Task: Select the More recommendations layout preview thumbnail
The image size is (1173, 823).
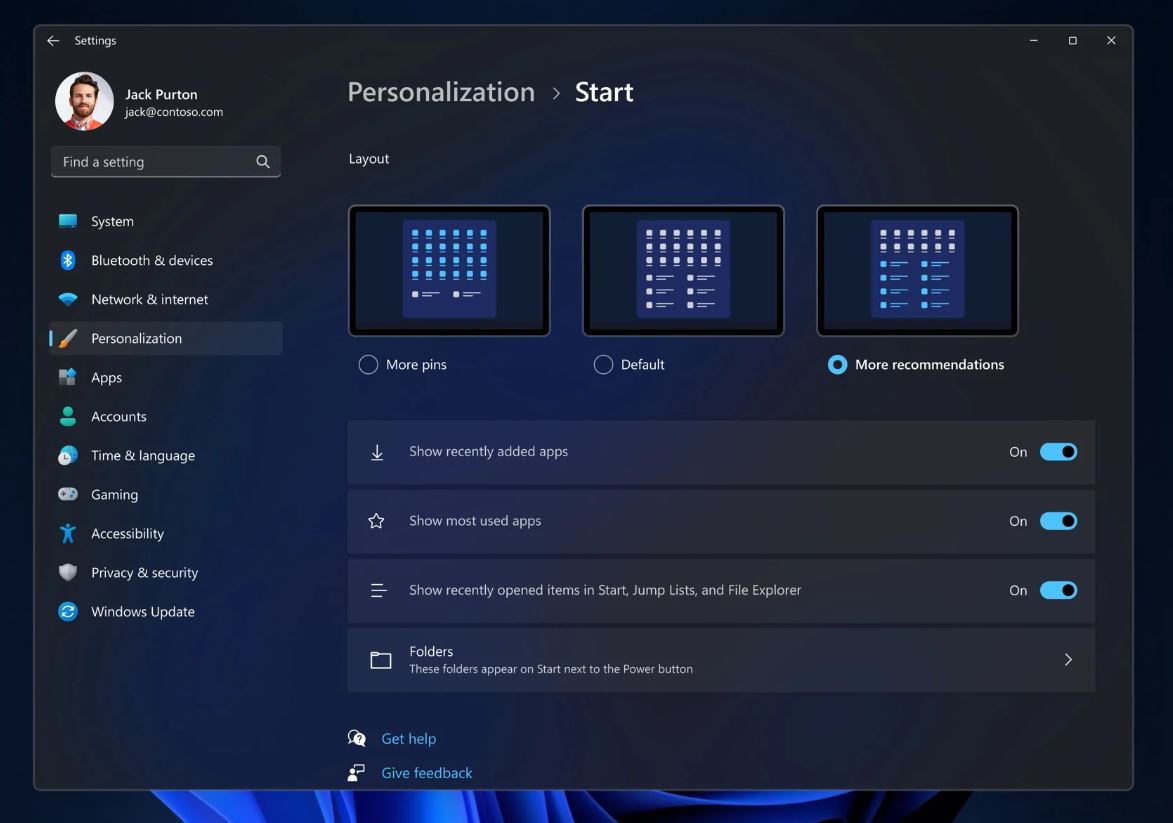Action: pos(917,271)
